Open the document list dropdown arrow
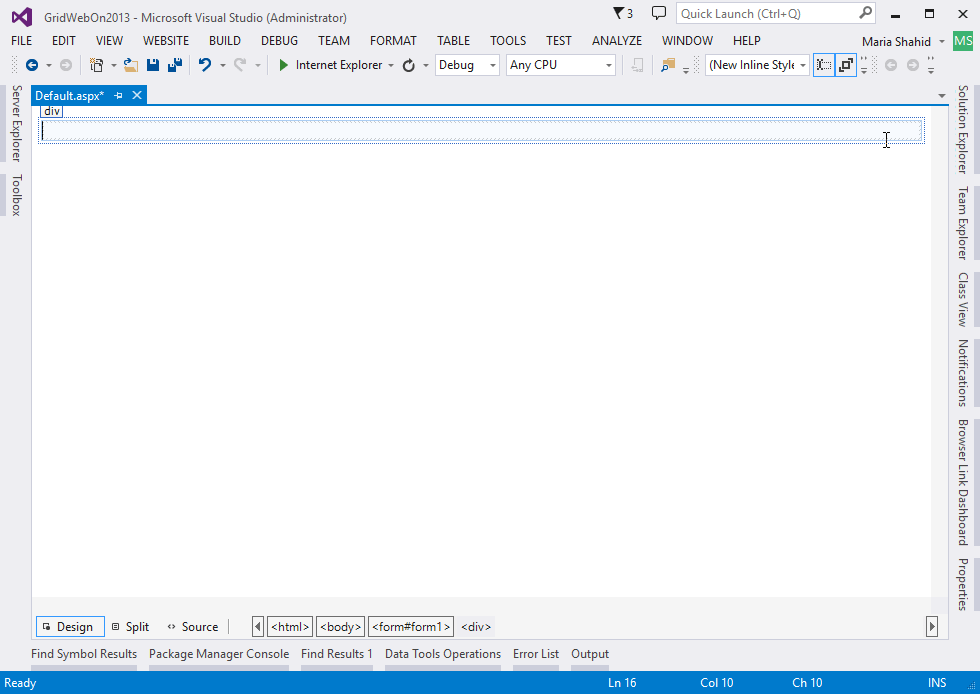Image resolution: width=980 pixels, height=694 pixels. (x=942, y=96)
